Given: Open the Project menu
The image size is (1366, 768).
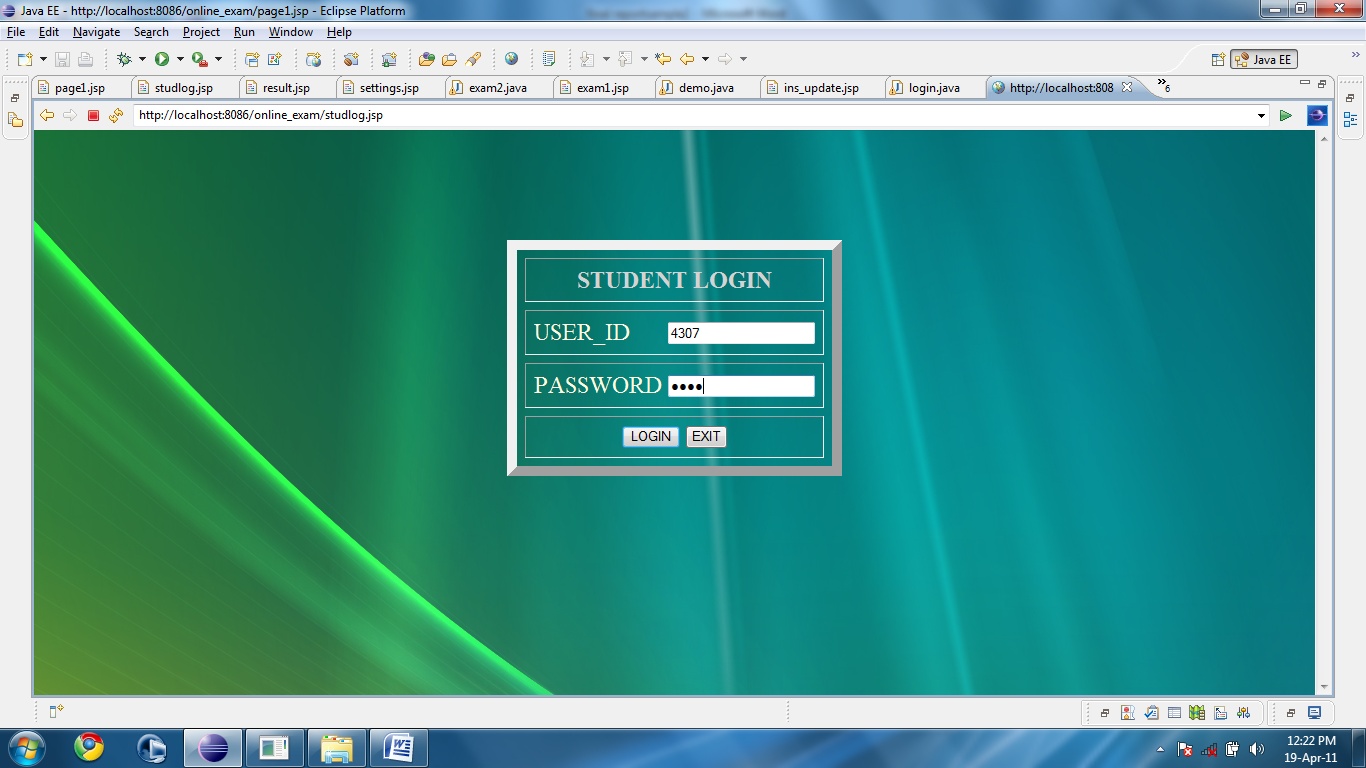Looking at the screenshot, I should tap(201, 32).
